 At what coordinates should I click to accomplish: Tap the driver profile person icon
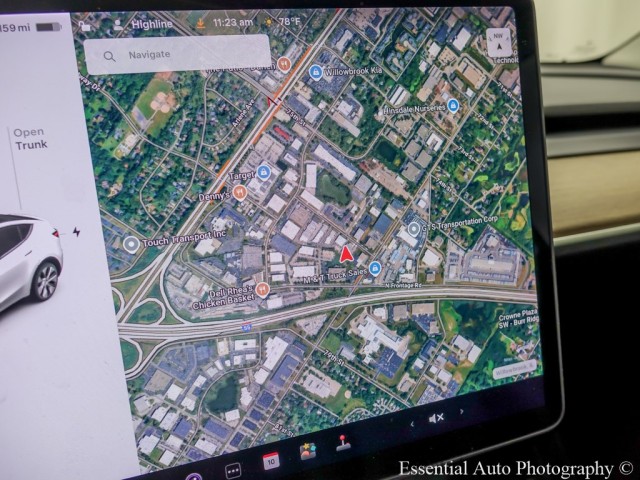tap(118, 25)
